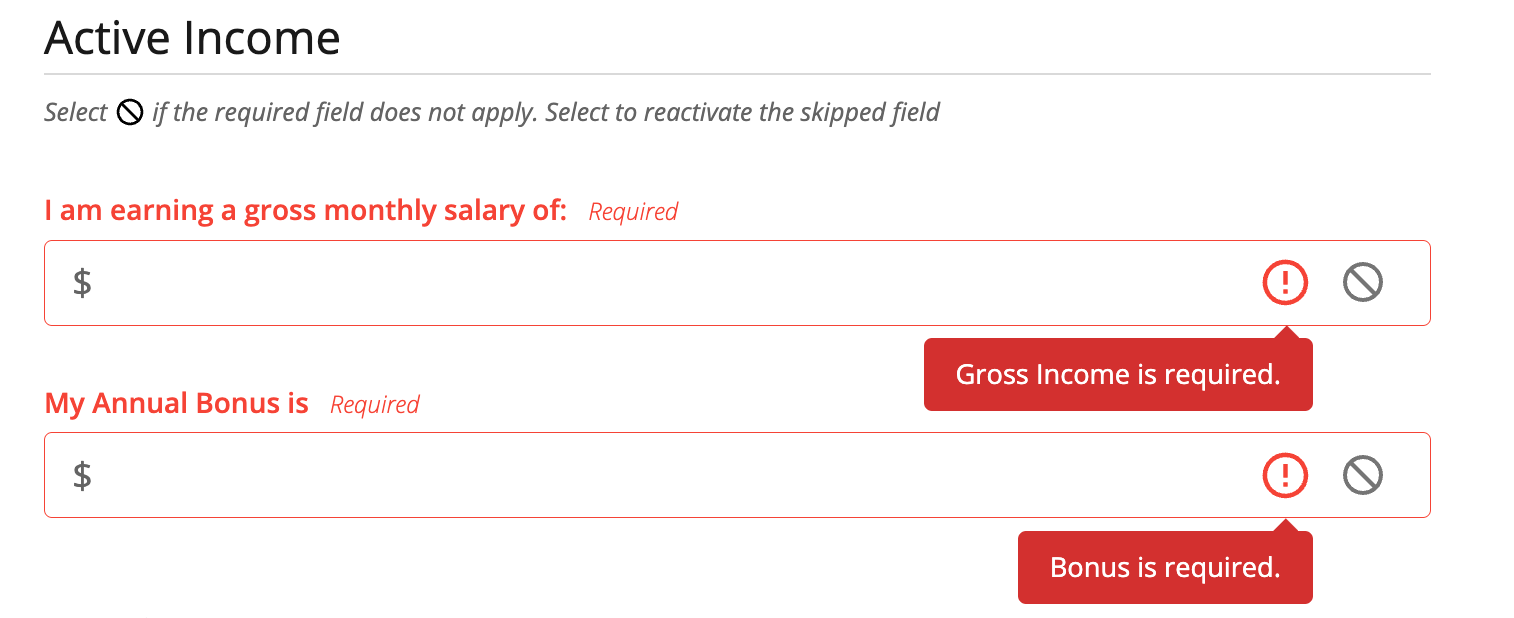Click inside the gross monthly salary input
1514x618 pixels.
click(x=600, y=283)
